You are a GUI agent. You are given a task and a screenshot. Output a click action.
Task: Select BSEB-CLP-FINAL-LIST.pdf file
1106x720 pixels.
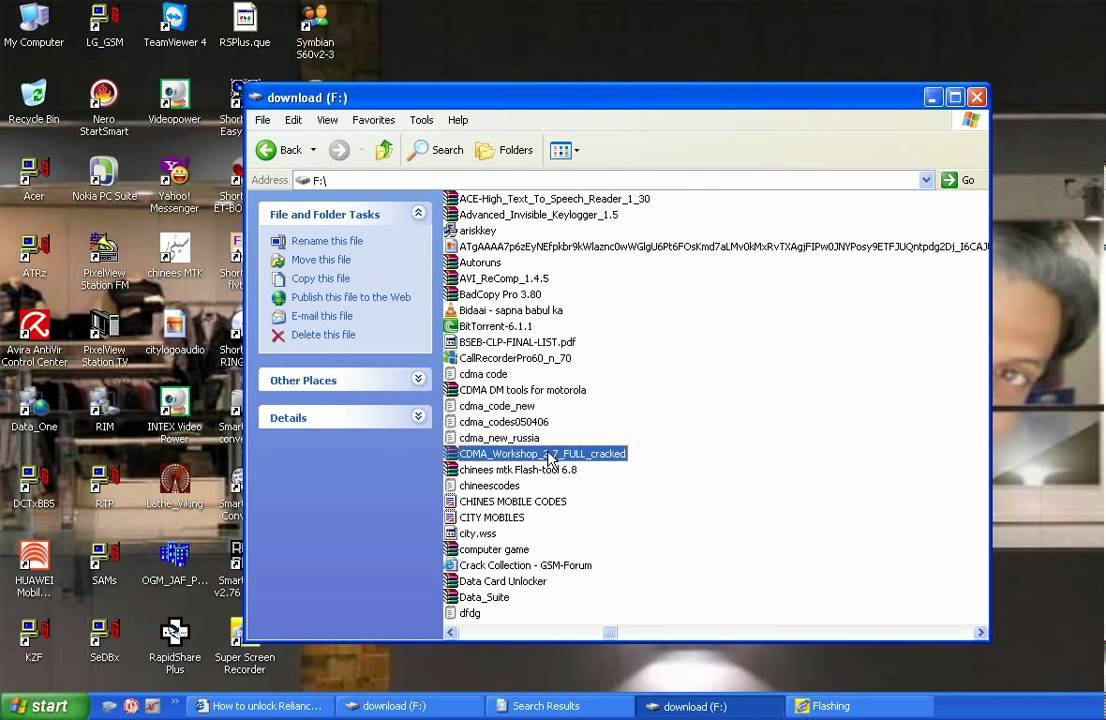[x=510, y=342]
